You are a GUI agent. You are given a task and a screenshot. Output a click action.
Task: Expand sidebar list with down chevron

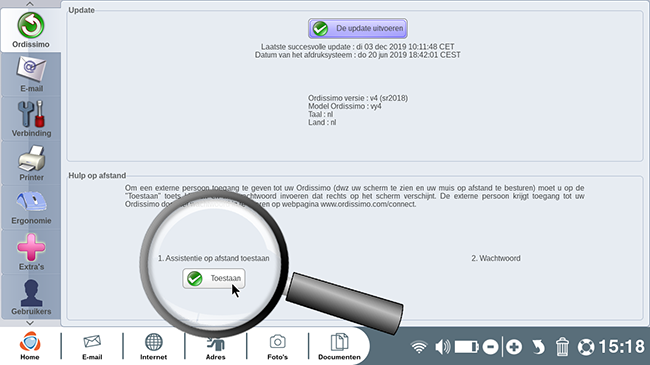30,323
